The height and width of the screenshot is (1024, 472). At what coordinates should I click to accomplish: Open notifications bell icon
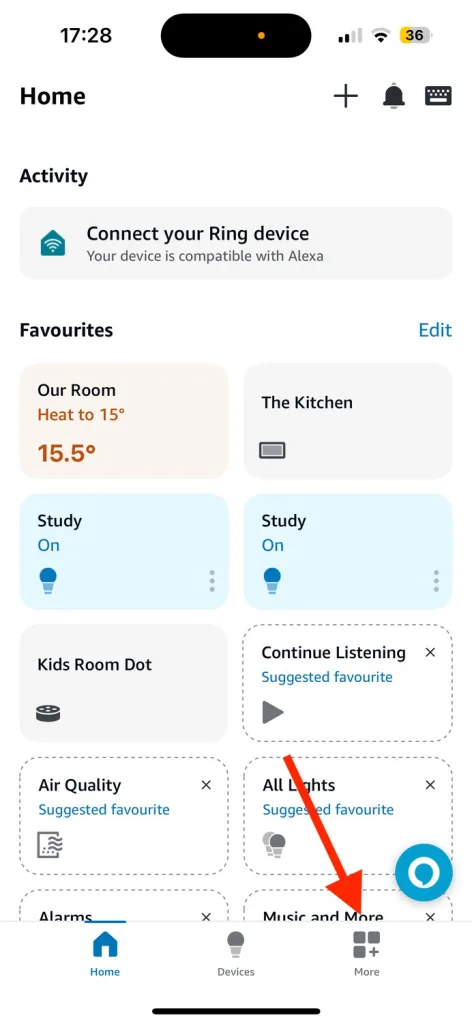click(393, 97)
